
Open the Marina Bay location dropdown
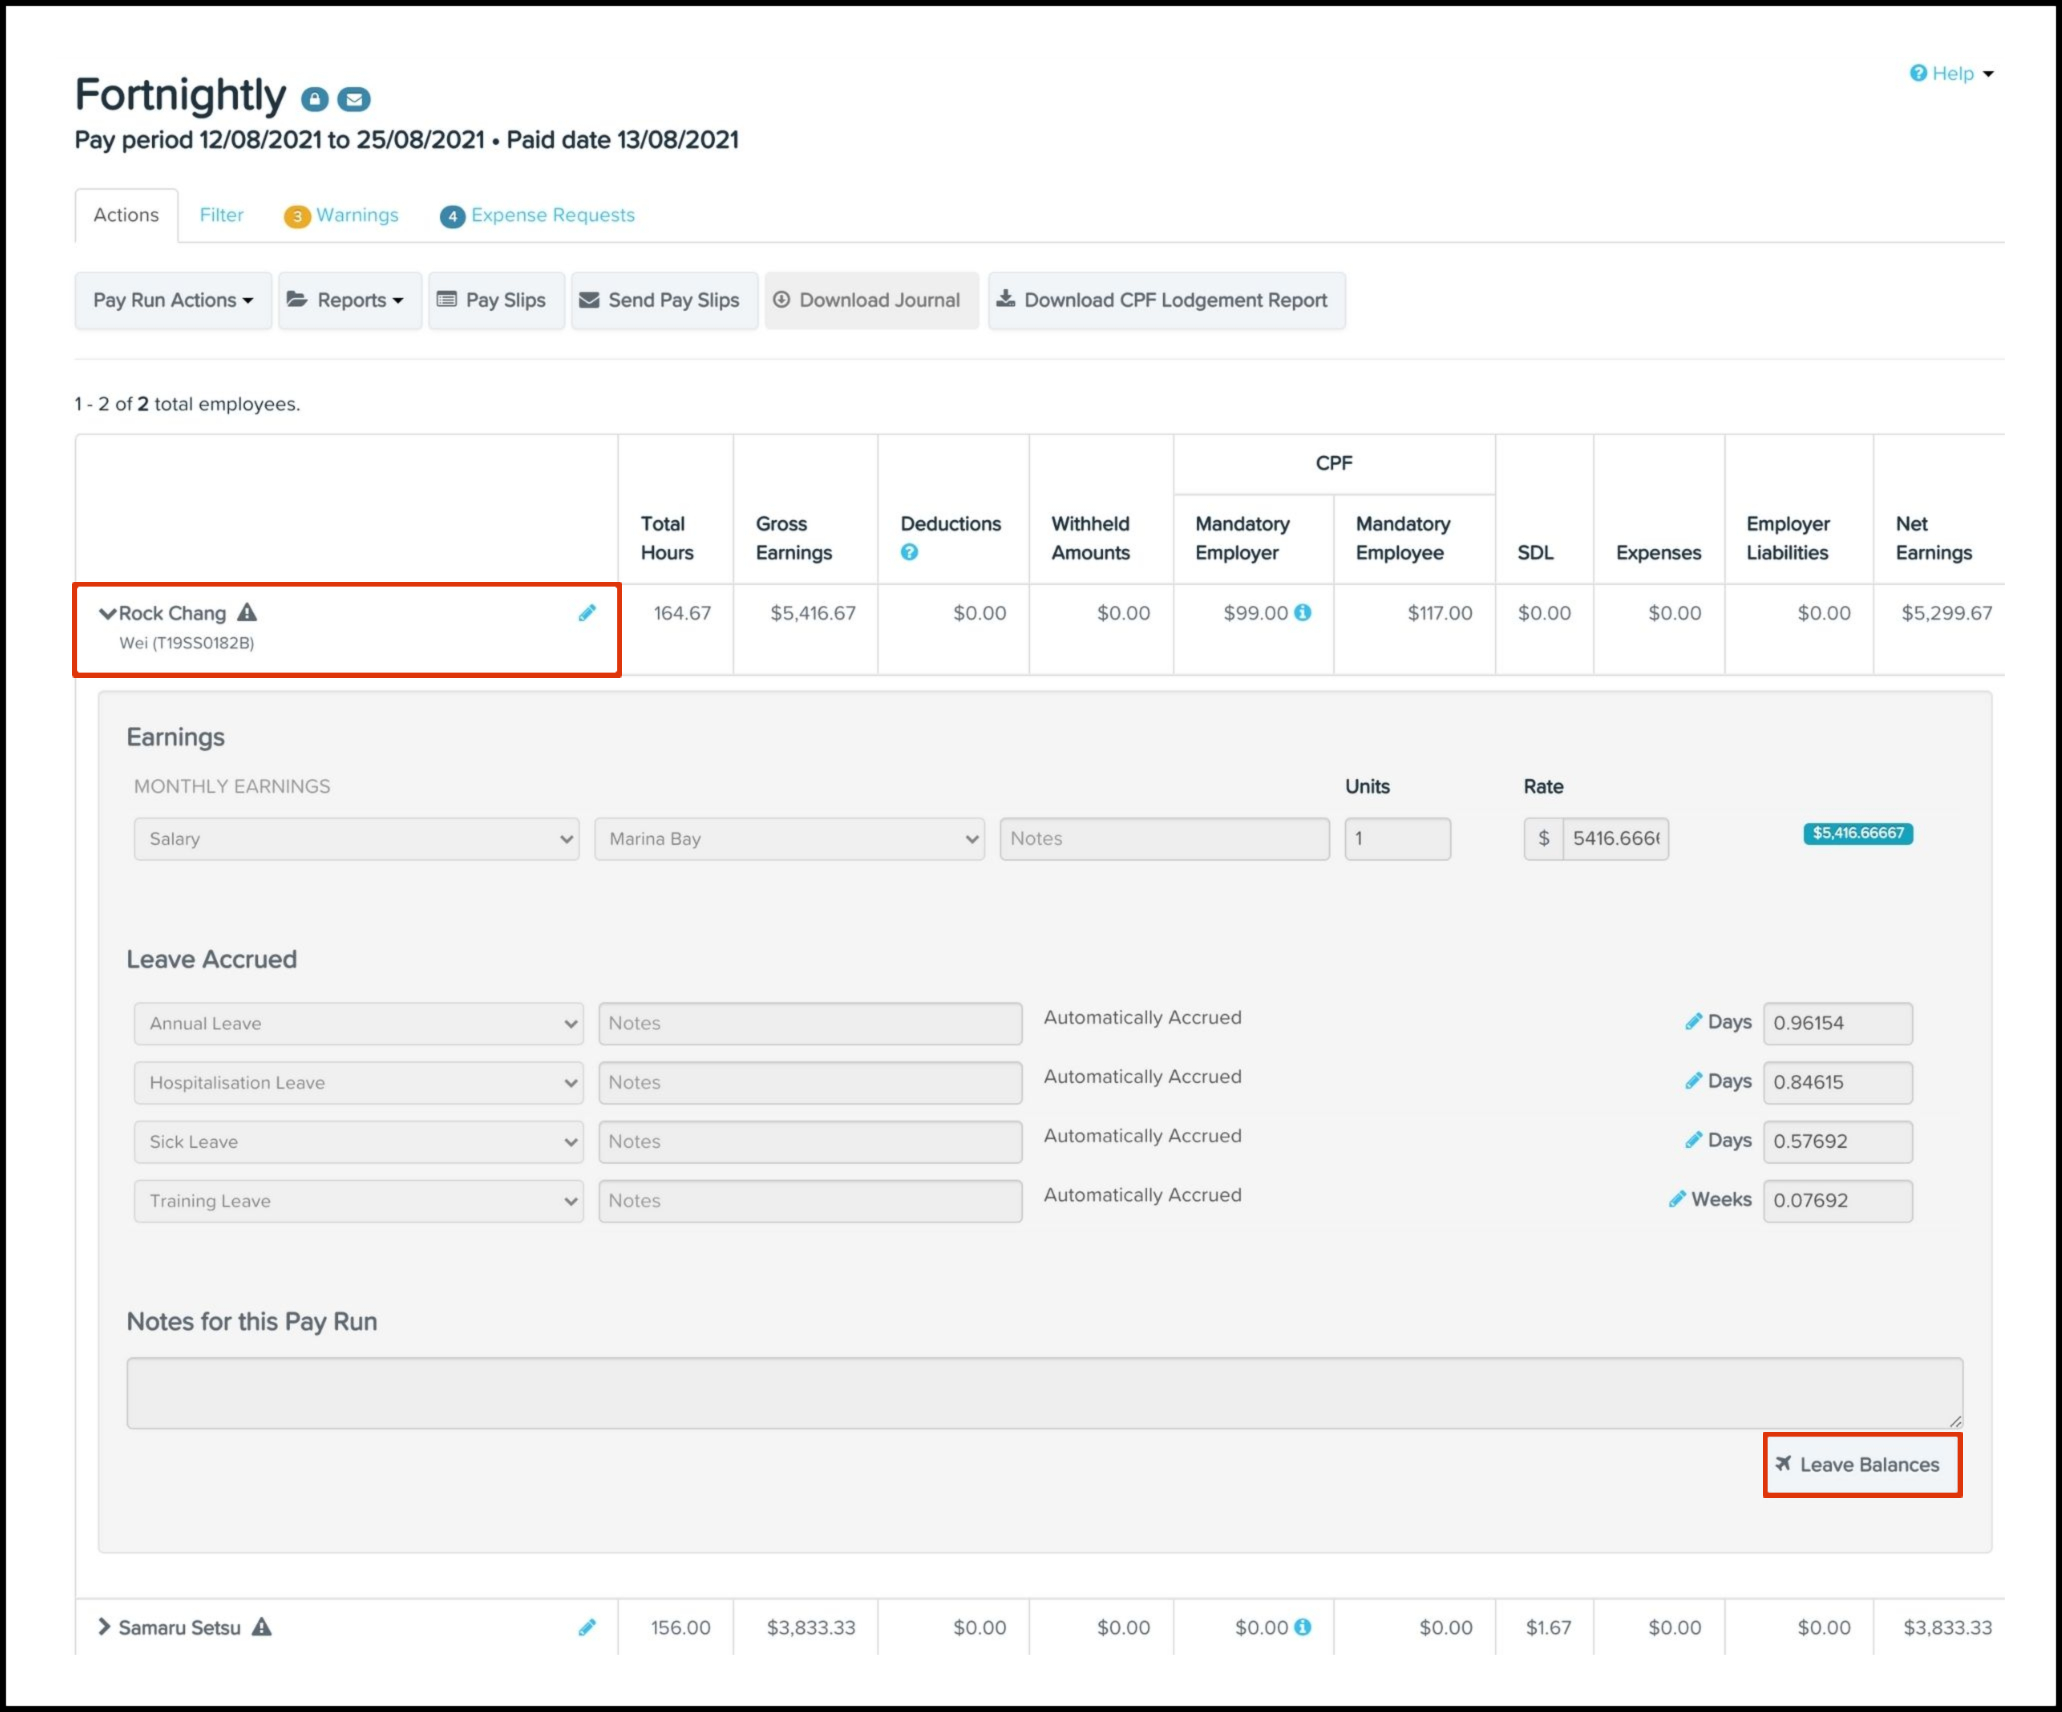point(790,839)
